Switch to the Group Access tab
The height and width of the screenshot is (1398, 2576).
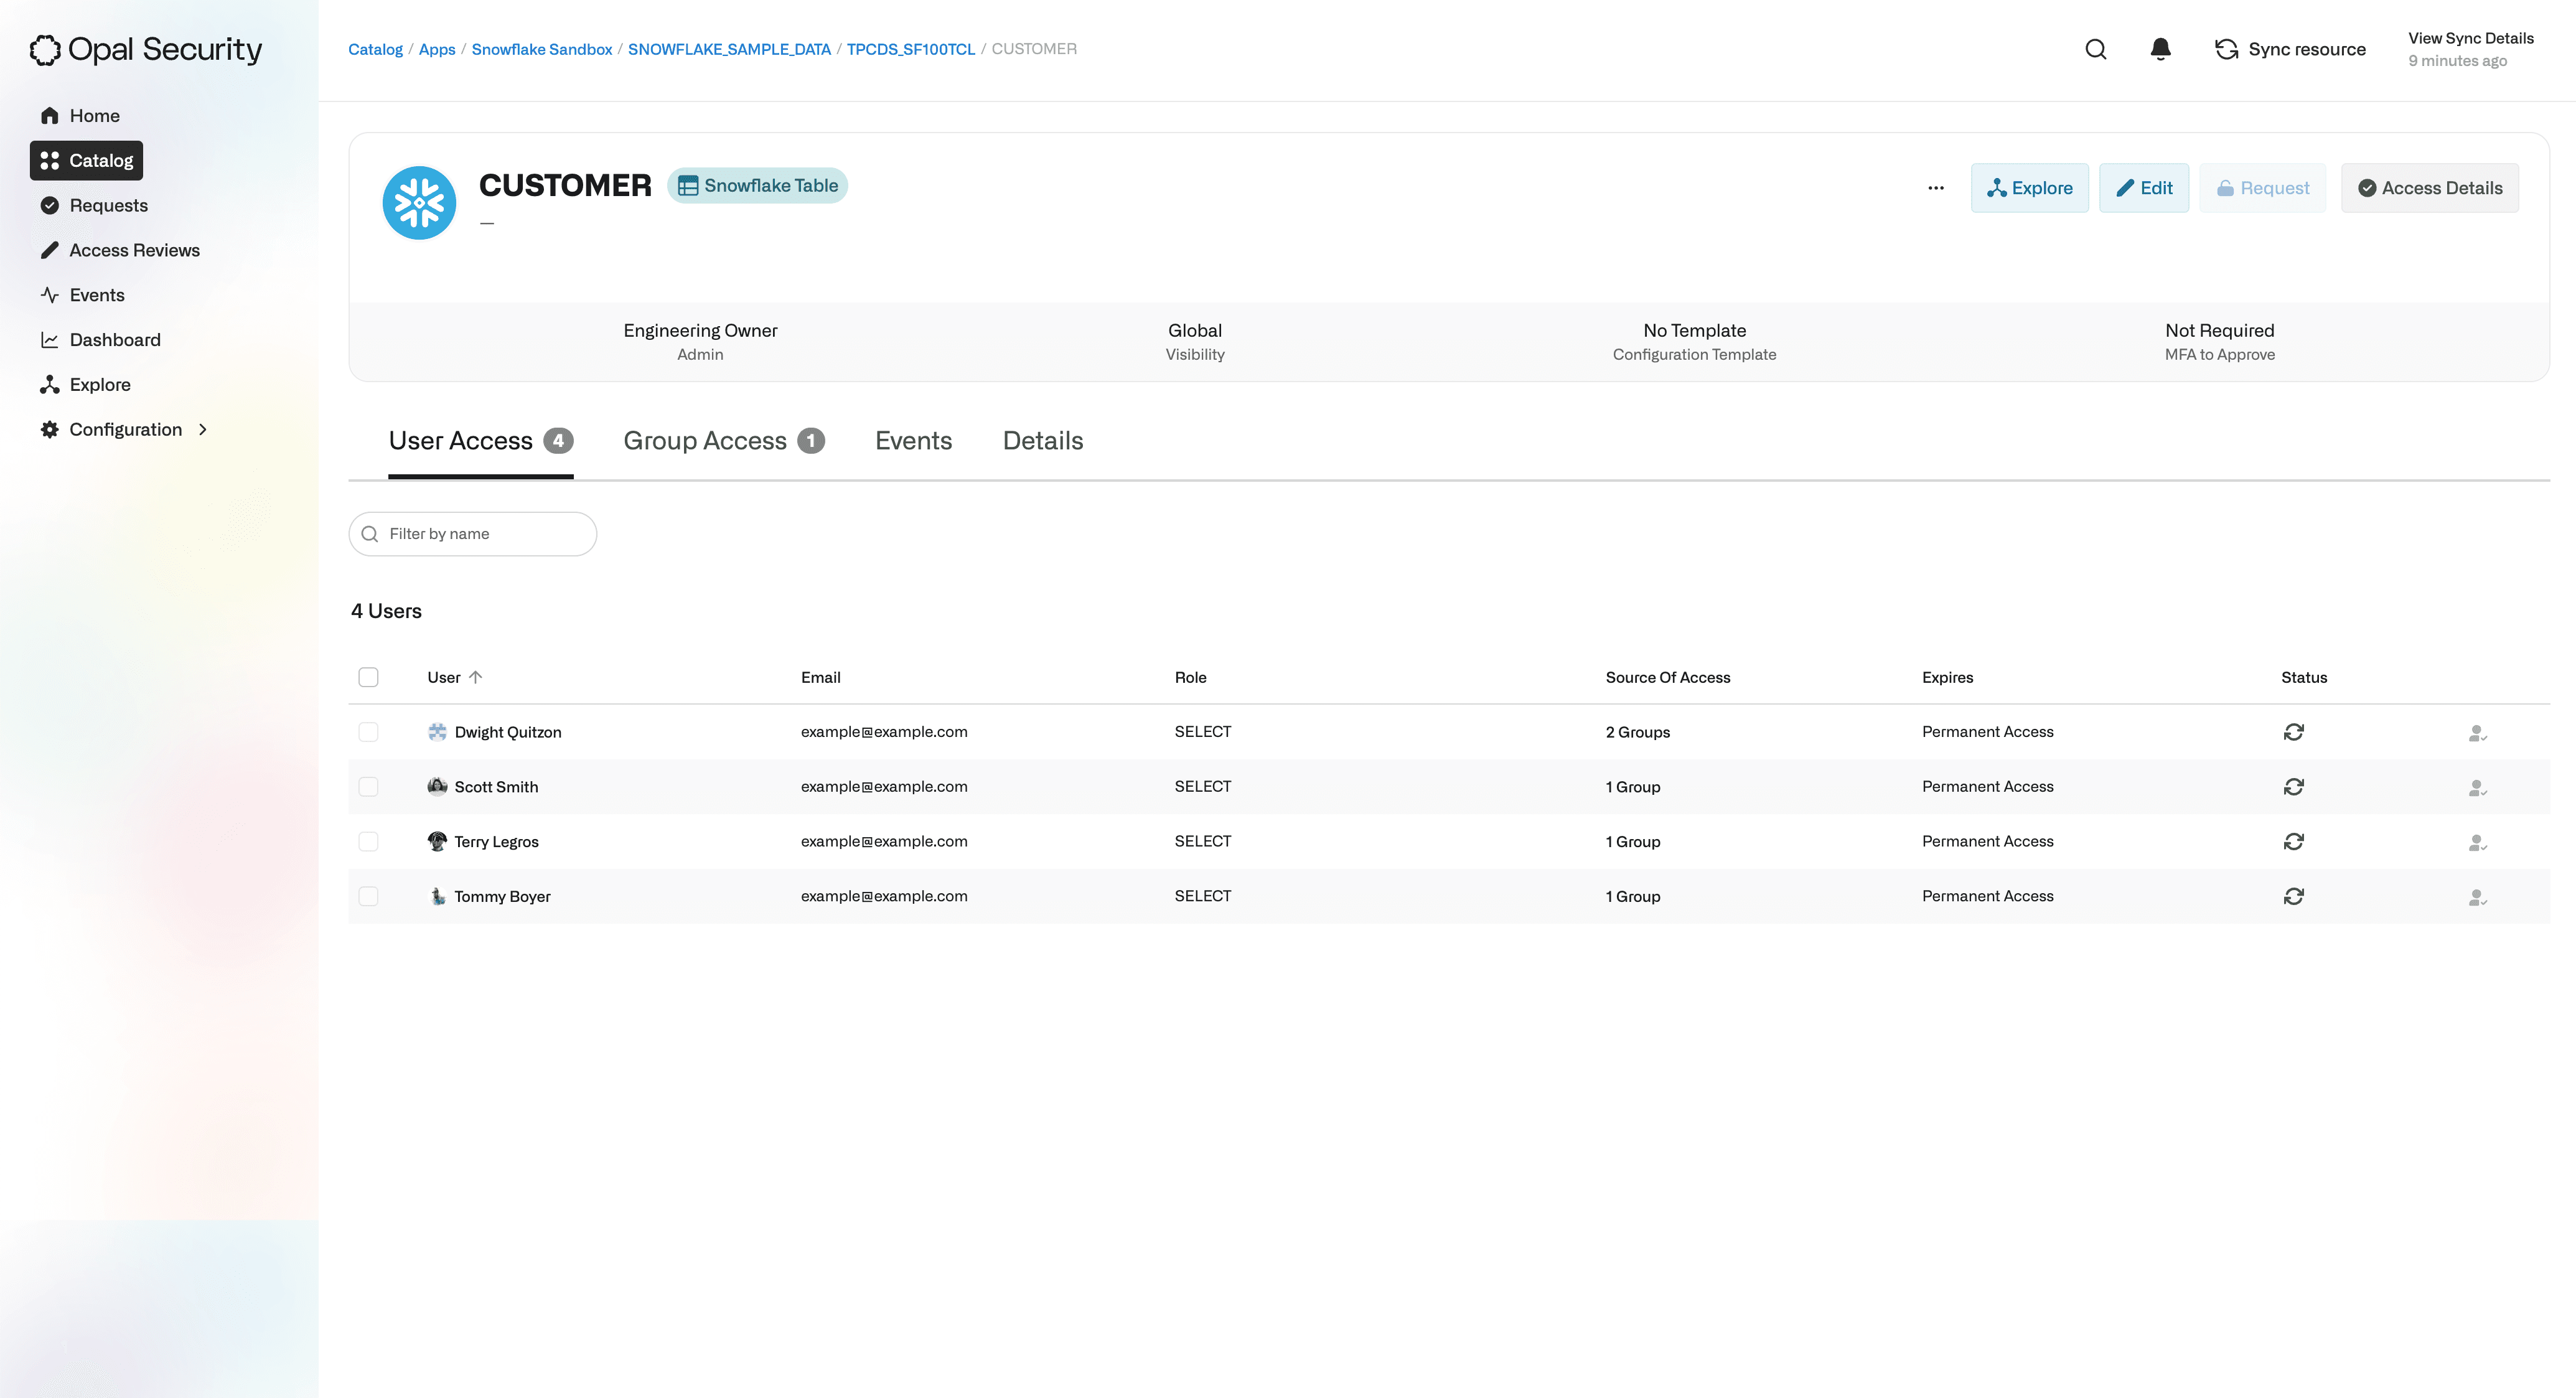point(723,441)
